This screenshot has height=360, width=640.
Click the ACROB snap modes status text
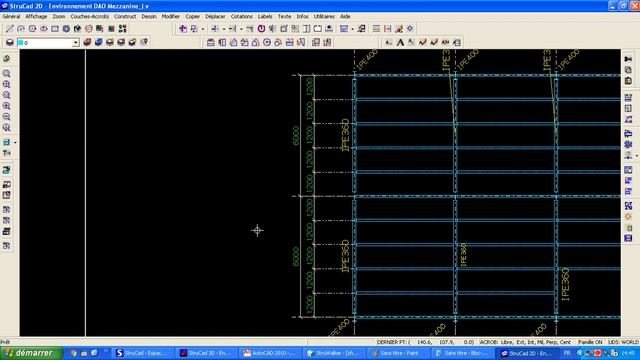click(525, 342)
